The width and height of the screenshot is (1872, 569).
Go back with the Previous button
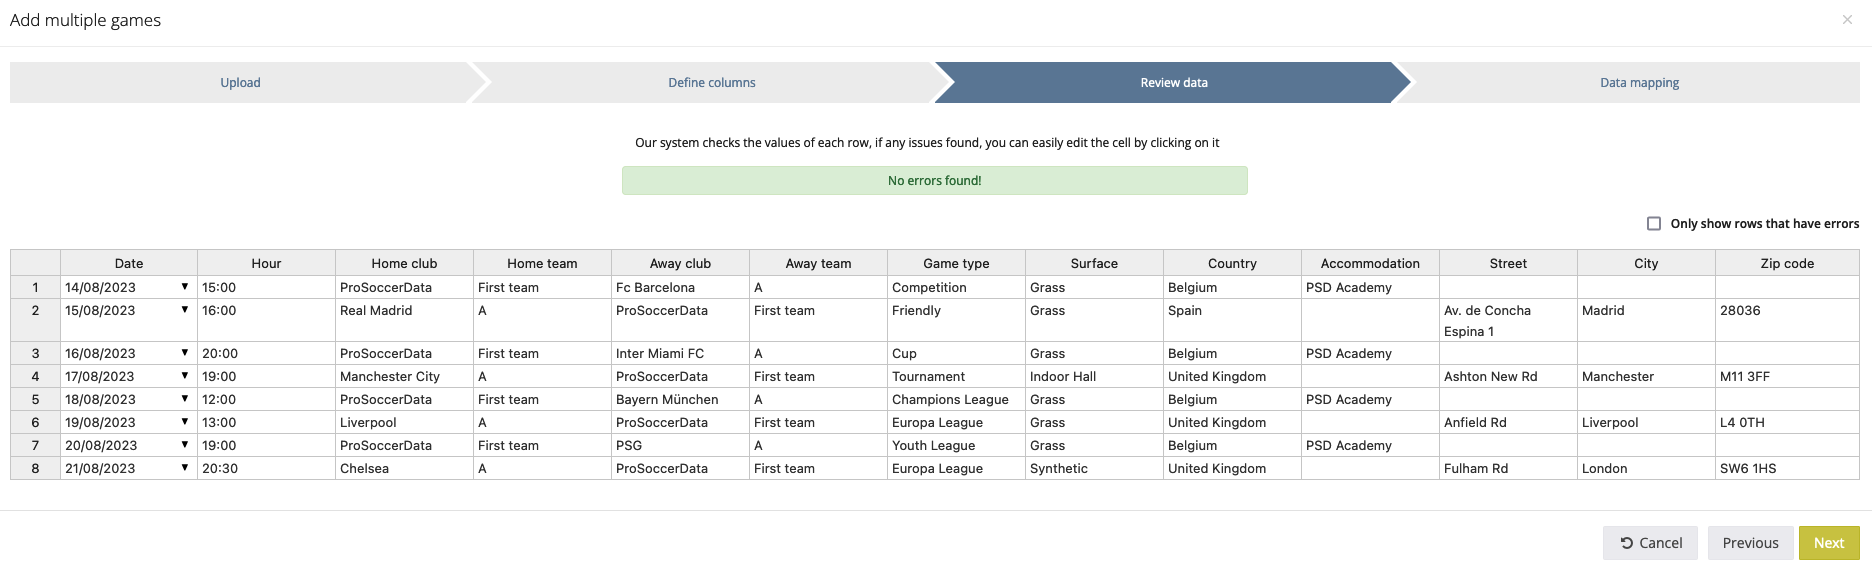(x=1750, y=543)
